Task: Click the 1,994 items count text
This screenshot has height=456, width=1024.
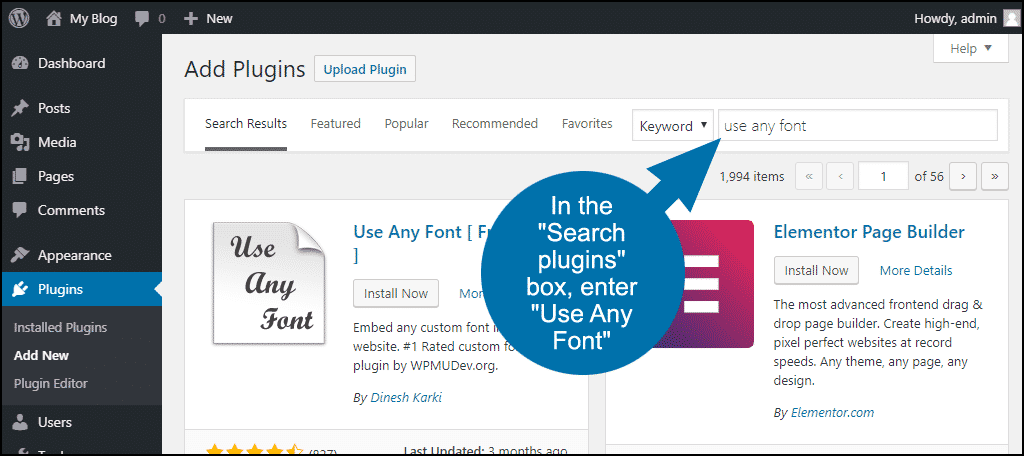Action: [x=751, y=176]
